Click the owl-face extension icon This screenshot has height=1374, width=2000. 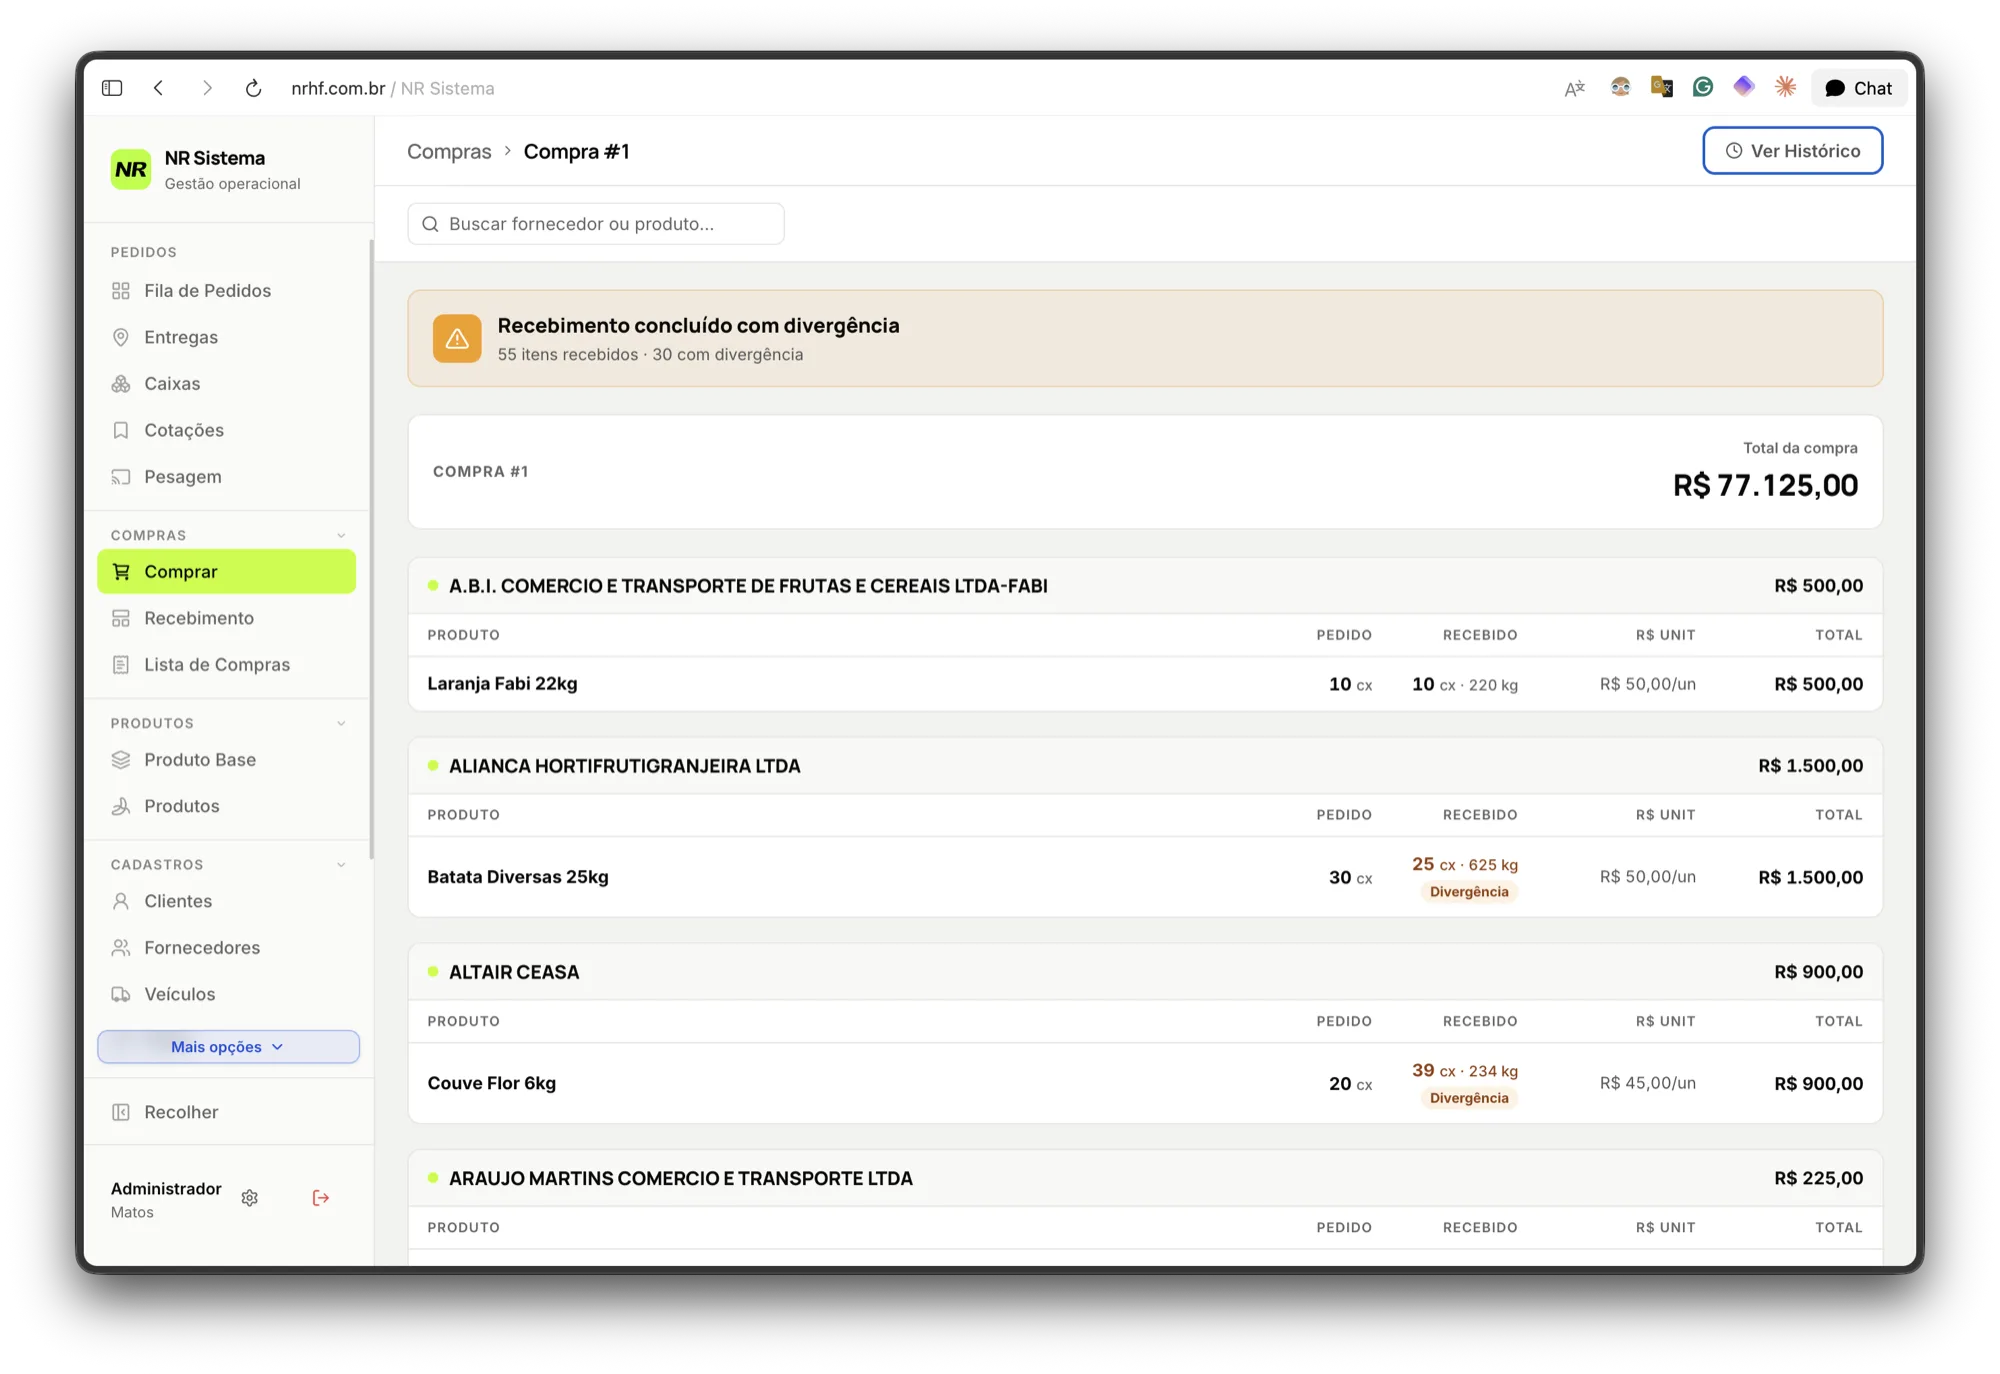point(1620,87)
